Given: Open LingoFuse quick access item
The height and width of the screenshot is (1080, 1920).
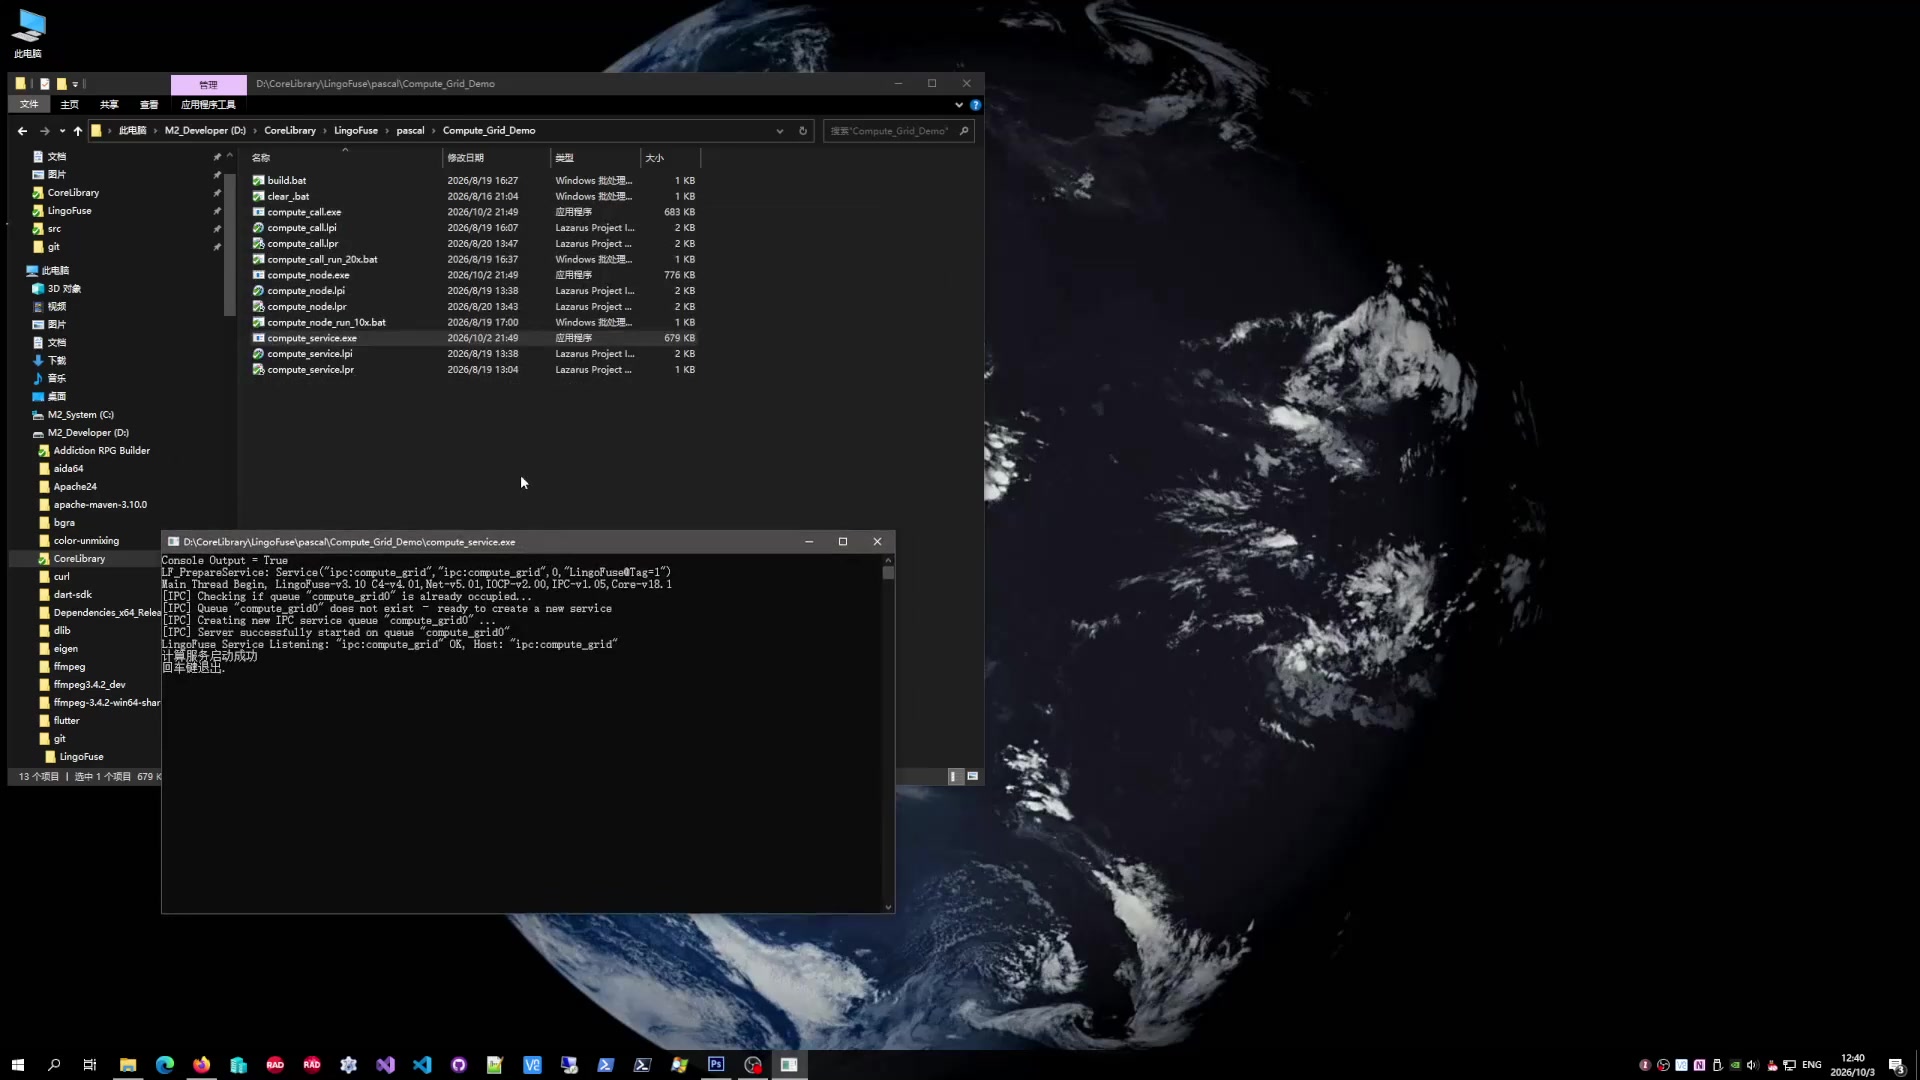Looking at the screenshot, I should [x=69, y=211].
